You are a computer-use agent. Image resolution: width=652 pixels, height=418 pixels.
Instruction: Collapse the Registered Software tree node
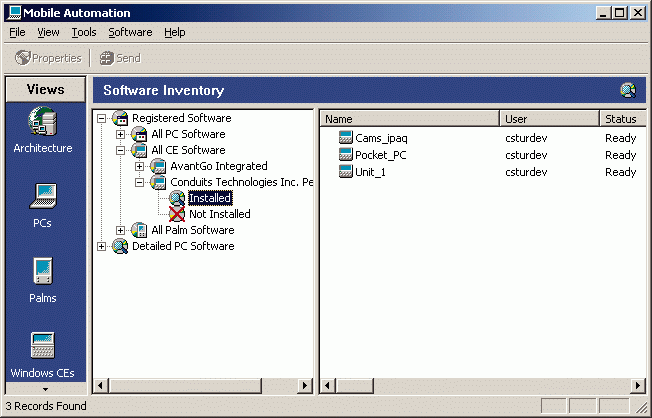[102, 118]
